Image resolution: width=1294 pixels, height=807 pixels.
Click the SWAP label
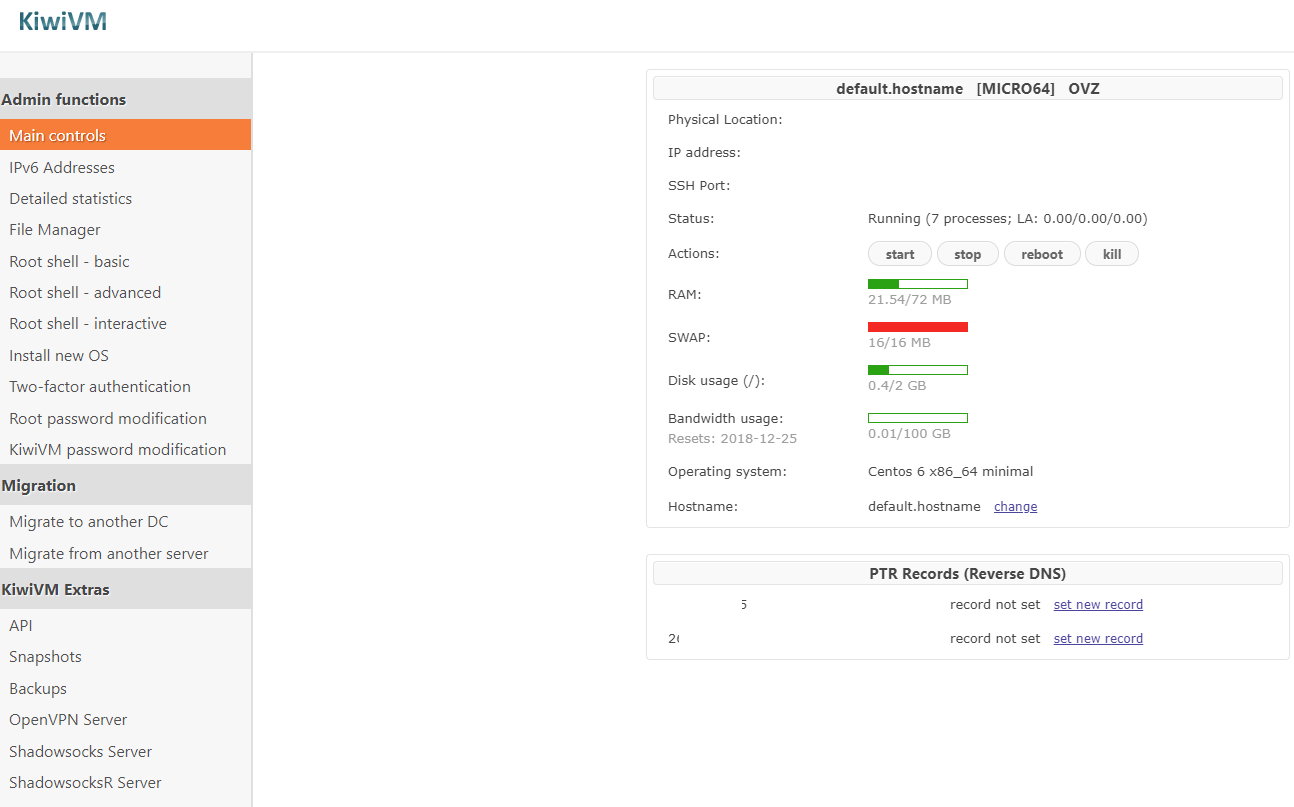point(689,337)
